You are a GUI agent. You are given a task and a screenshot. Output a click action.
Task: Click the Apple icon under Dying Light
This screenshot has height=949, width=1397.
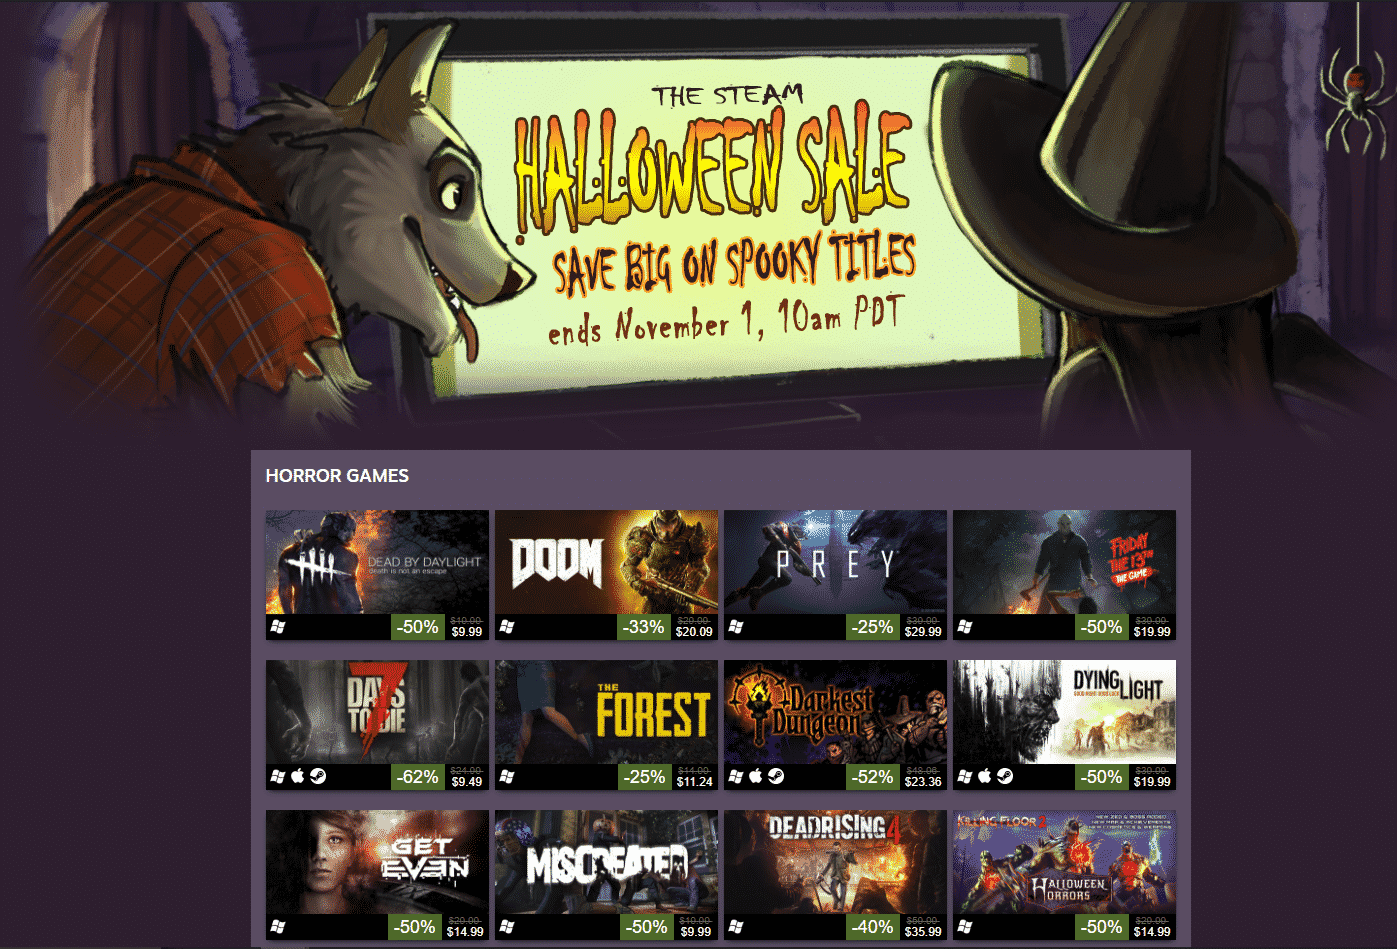tap(985, 776)
